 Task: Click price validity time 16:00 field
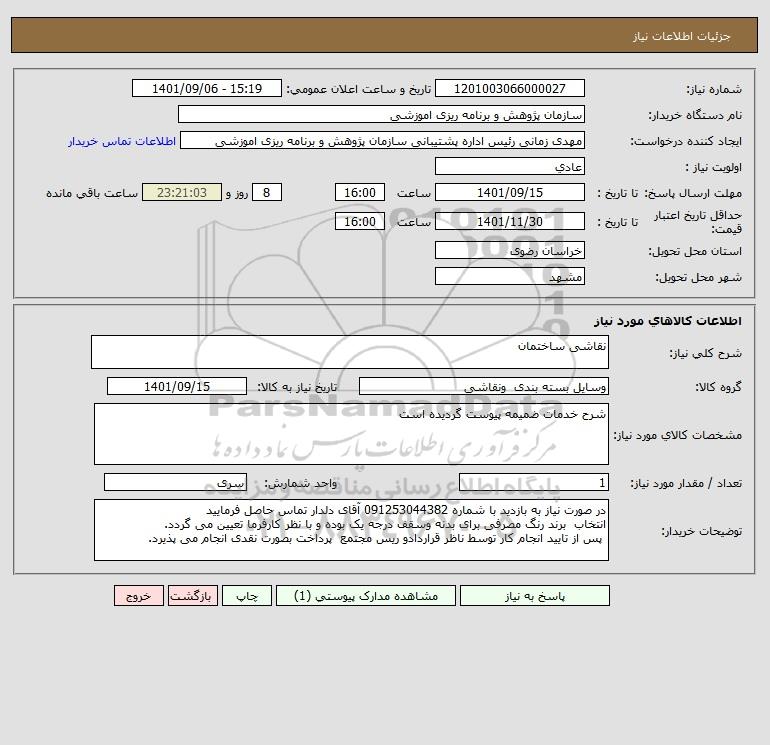pos(359,221)
